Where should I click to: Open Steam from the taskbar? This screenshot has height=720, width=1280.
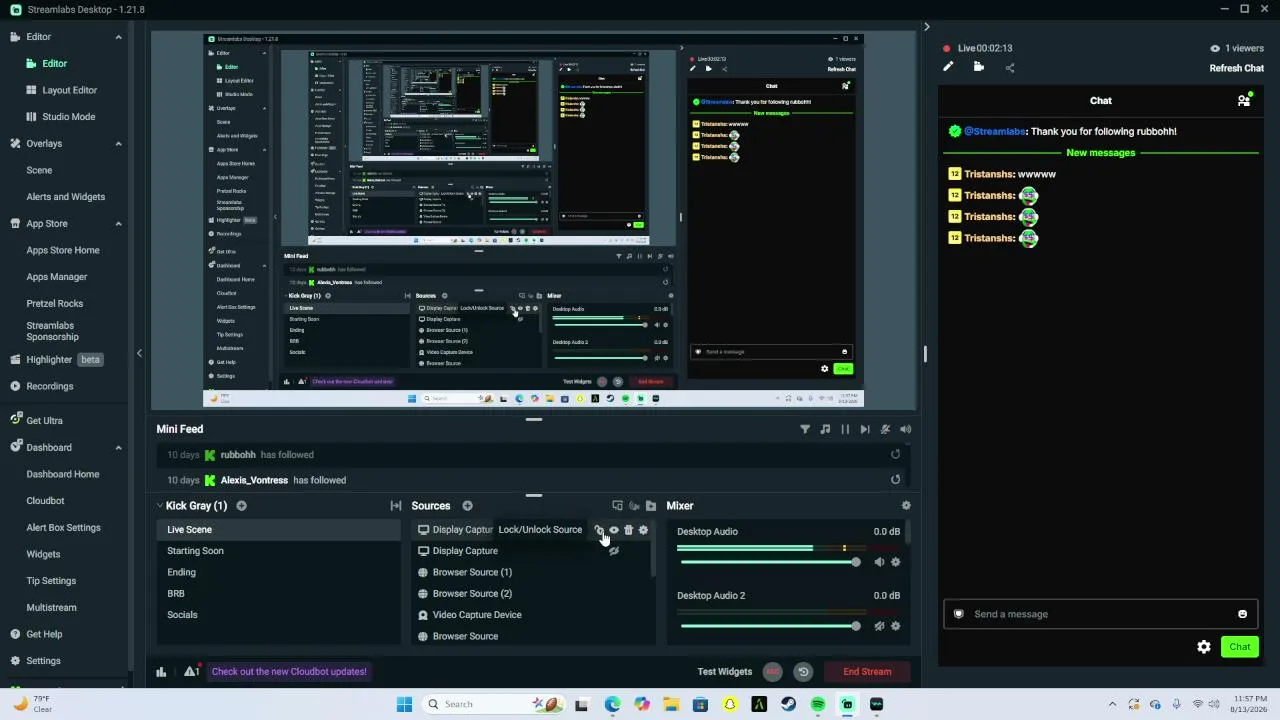(789, 704)
